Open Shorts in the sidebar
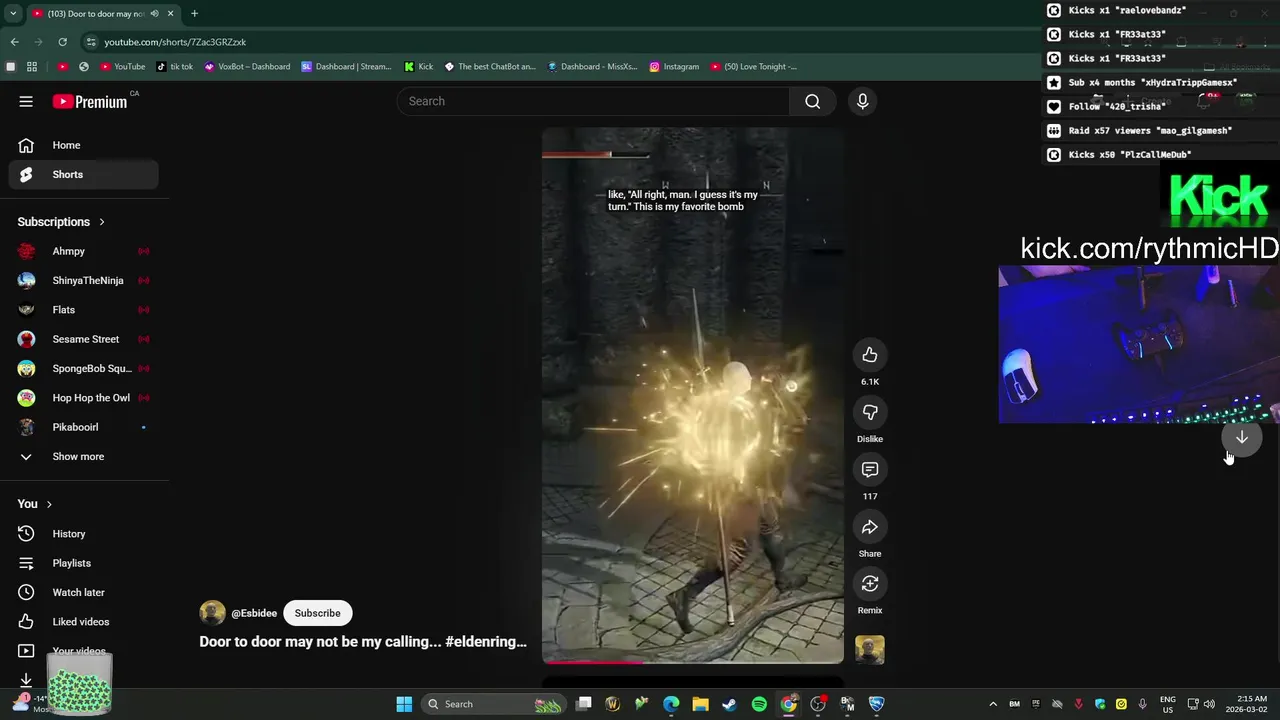1280x720 pixels. (84, 174)
